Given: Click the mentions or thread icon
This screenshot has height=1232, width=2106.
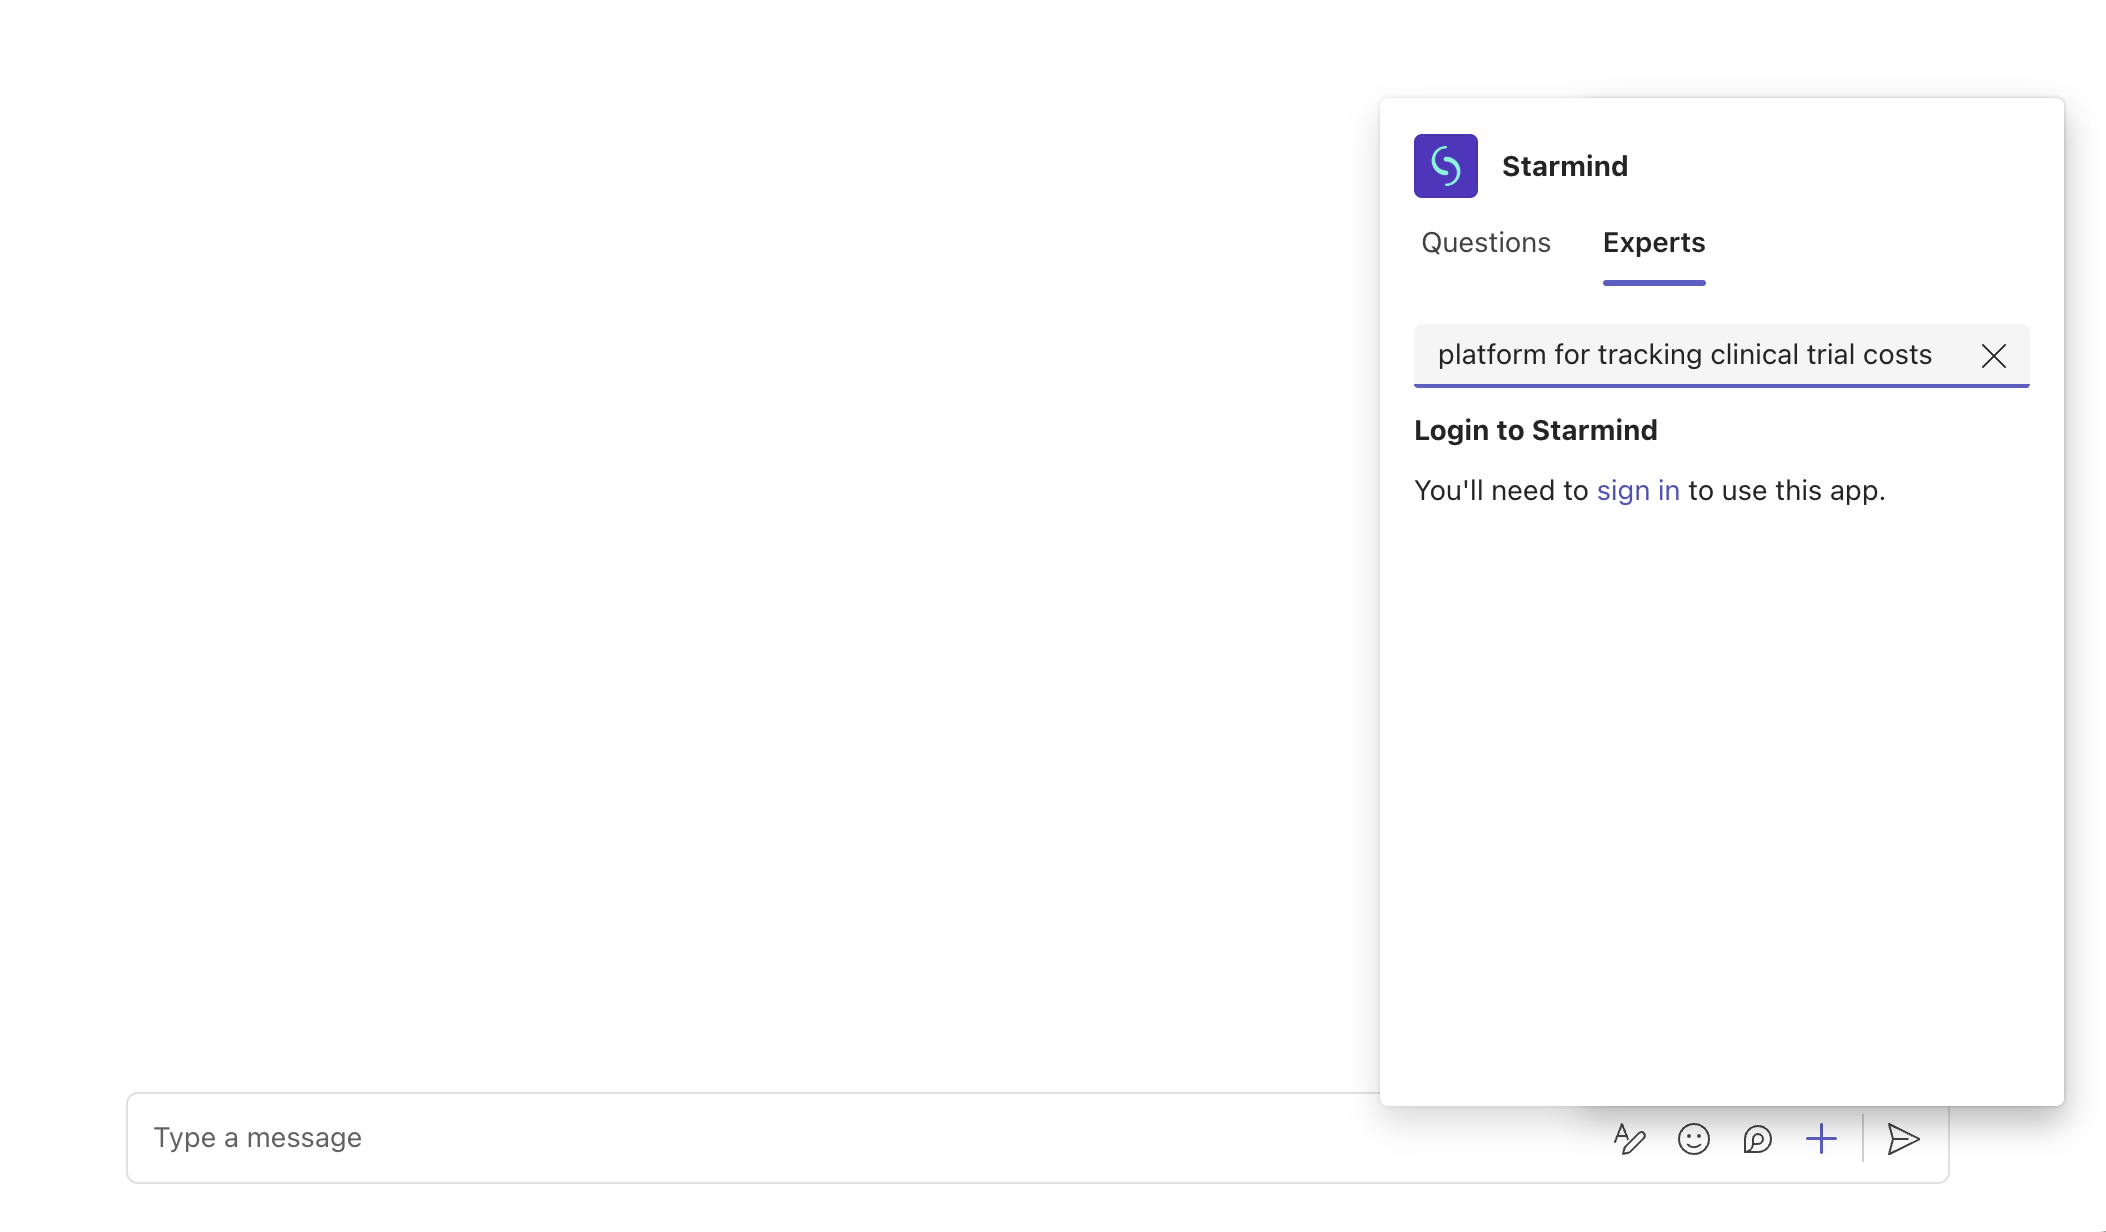Looking at the screenshot, I should tap(1757, 1138).
